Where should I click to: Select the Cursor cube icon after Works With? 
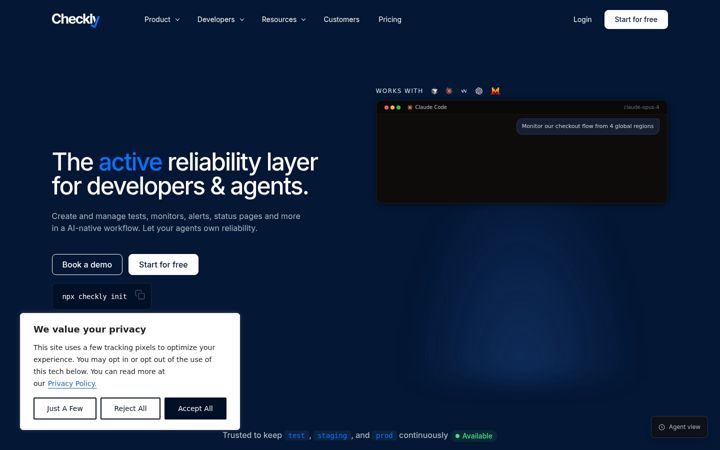coord(434,91)
